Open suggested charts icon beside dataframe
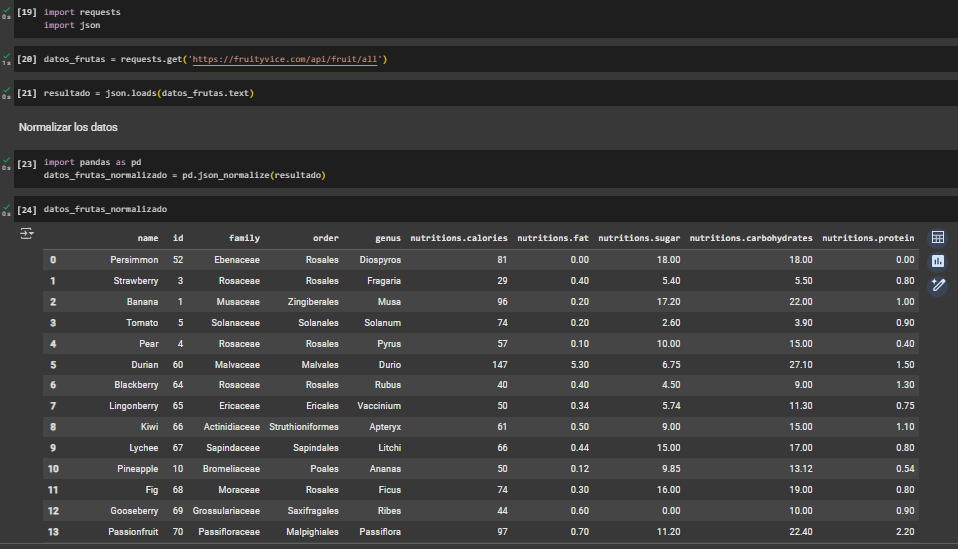Screen dimensions: 958x549 click(938, 261)
